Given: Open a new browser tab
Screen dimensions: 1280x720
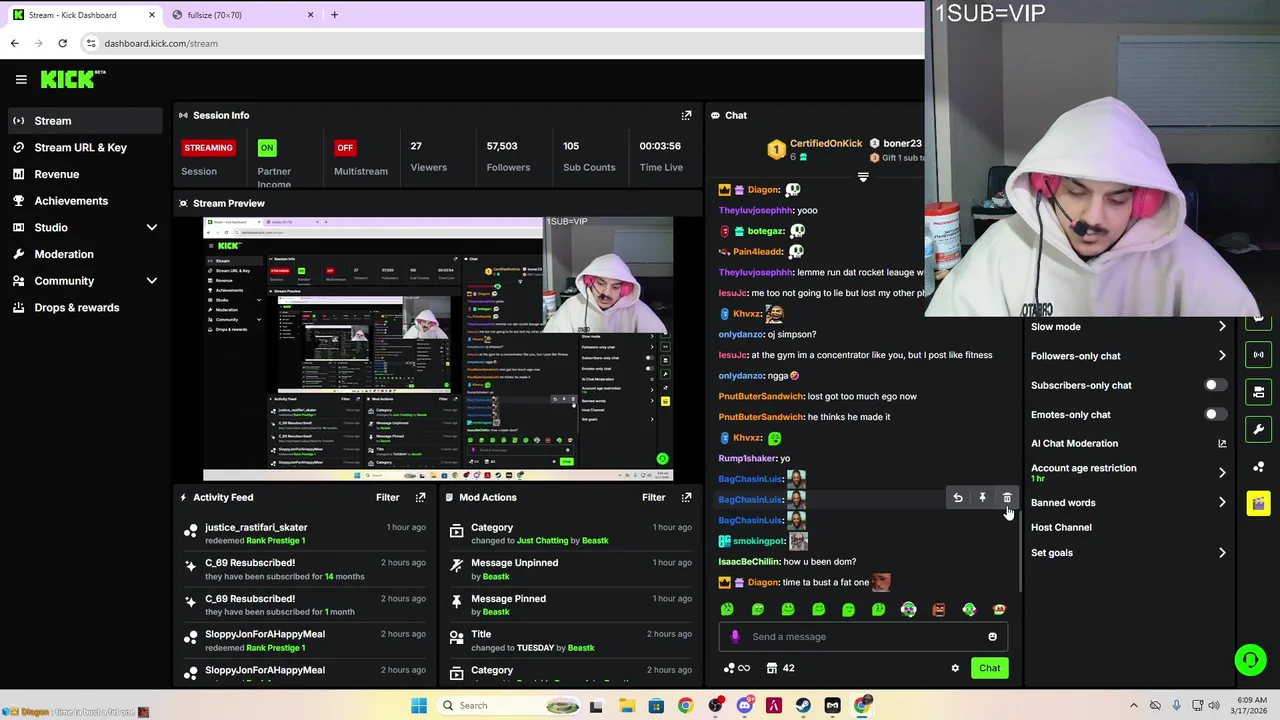Looking at the screenshot, I should 334,15.
